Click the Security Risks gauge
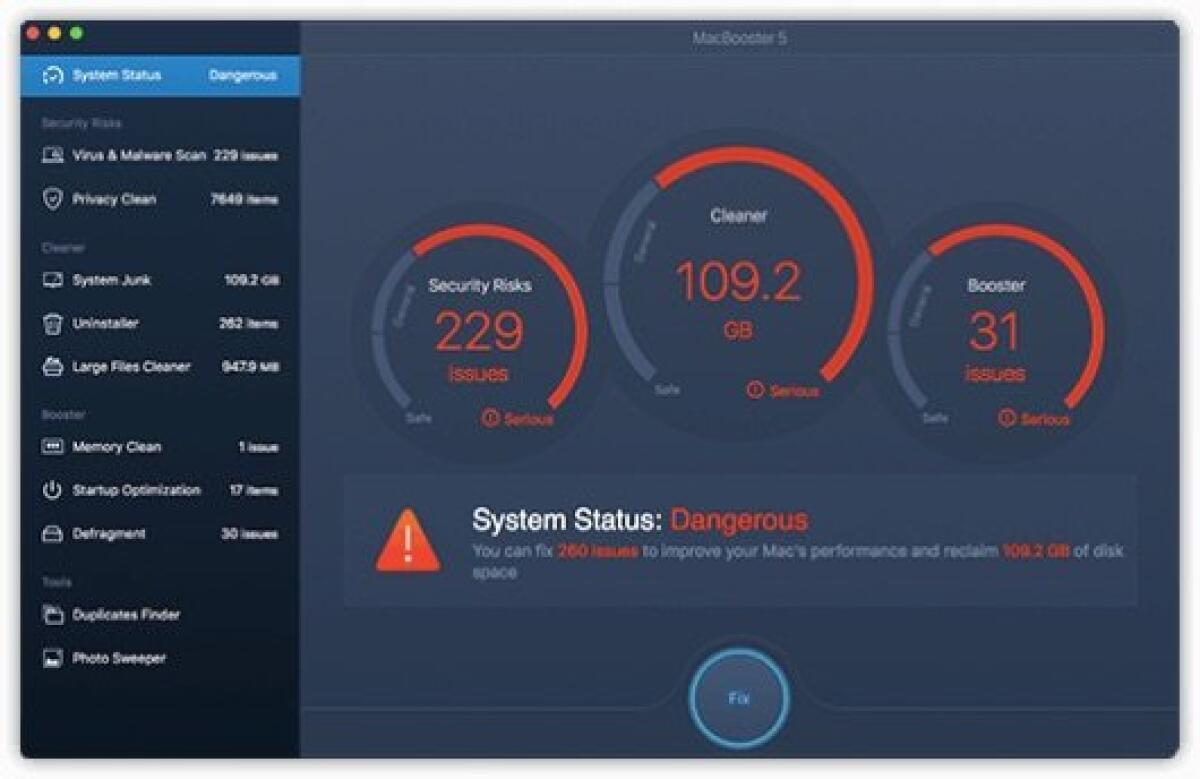The image size is (1200, 779). point(480,330)
